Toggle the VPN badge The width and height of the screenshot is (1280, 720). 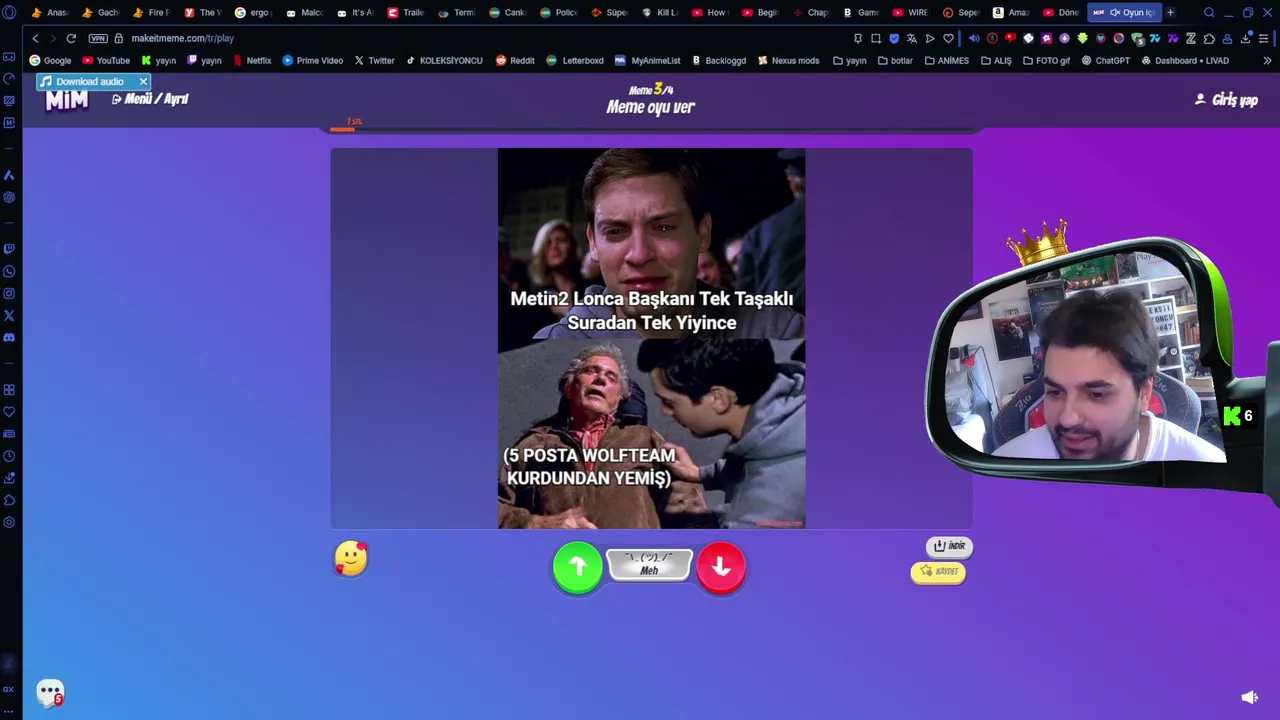(x=98, y=38)
